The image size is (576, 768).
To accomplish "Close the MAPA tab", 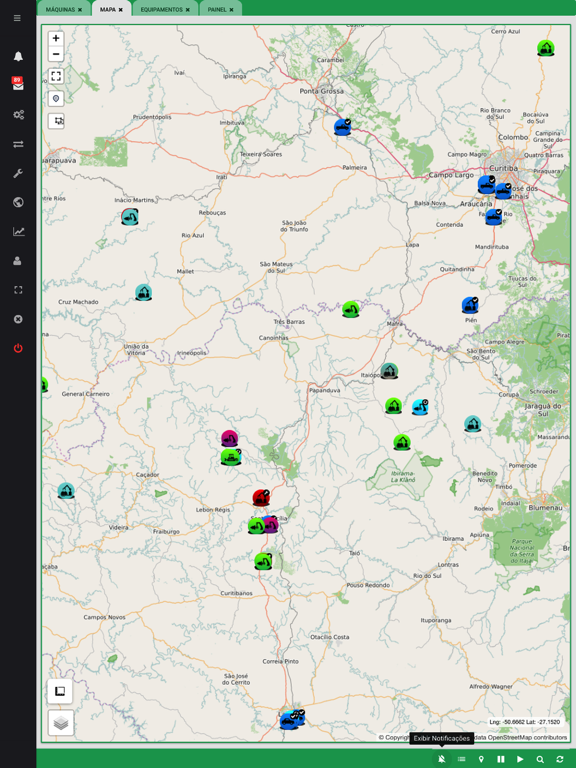I will [120, 10].
